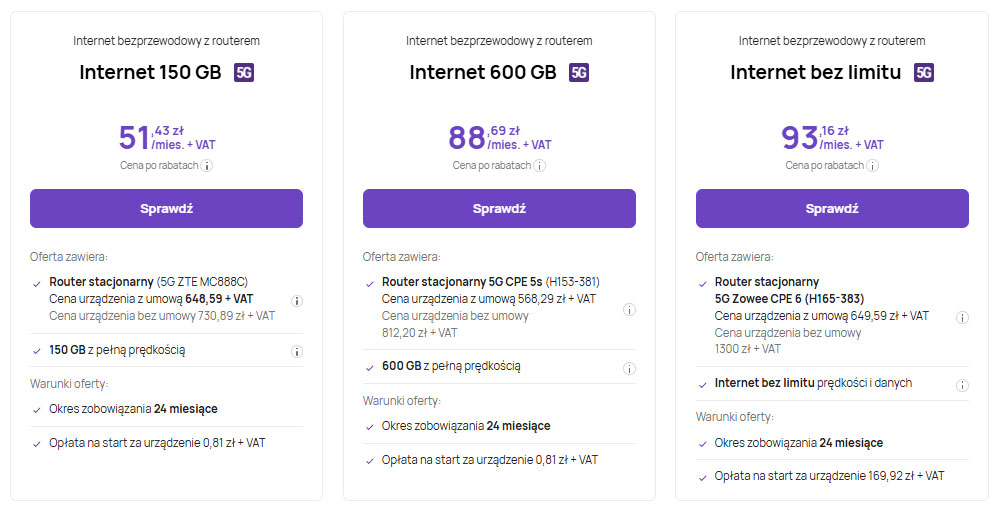Show info about 150 GB full speed
Image resolution: width=1002 pixels, height=508 pixels.
point(297,351)
